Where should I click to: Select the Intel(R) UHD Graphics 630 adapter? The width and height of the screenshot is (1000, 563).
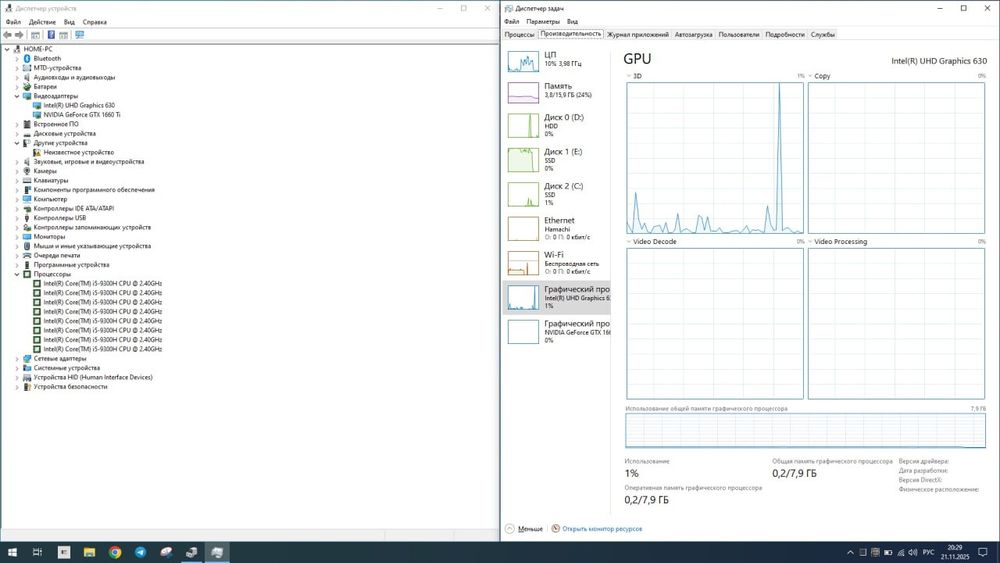(x=79, y=105)
